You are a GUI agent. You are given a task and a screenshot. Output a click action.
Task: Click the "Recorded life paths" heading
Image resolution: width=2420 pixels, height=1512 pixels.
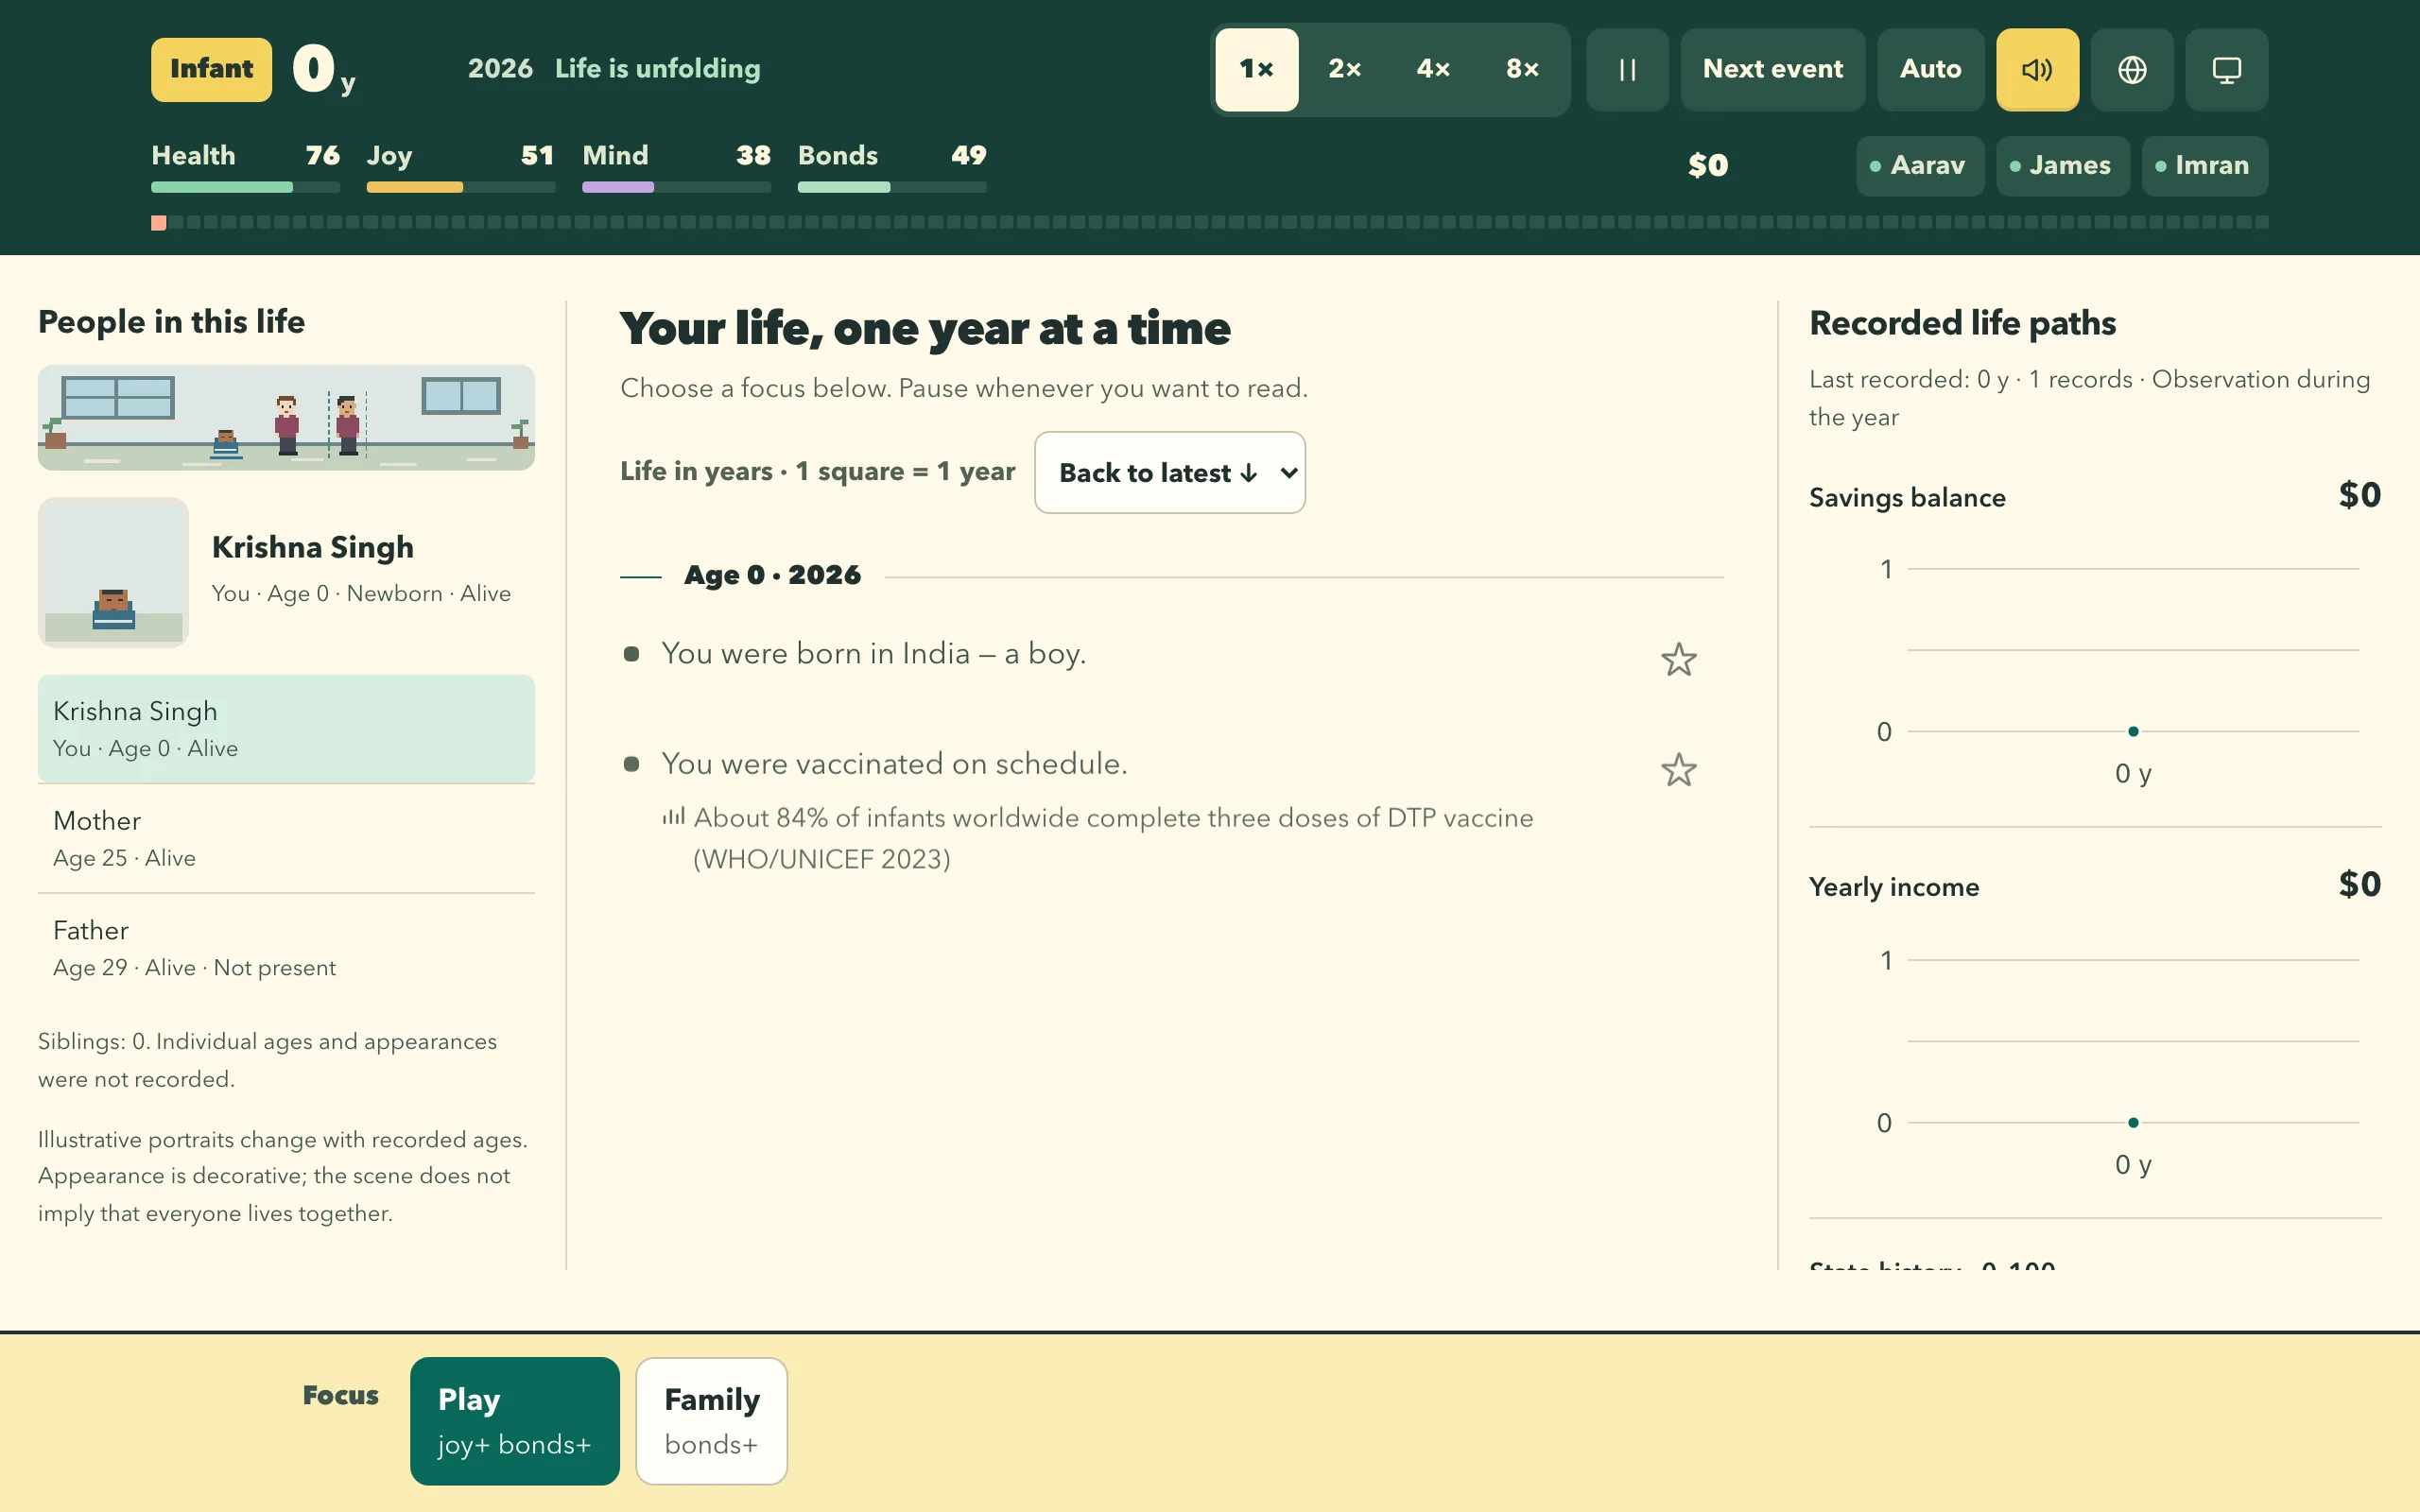coord(1962,323)
